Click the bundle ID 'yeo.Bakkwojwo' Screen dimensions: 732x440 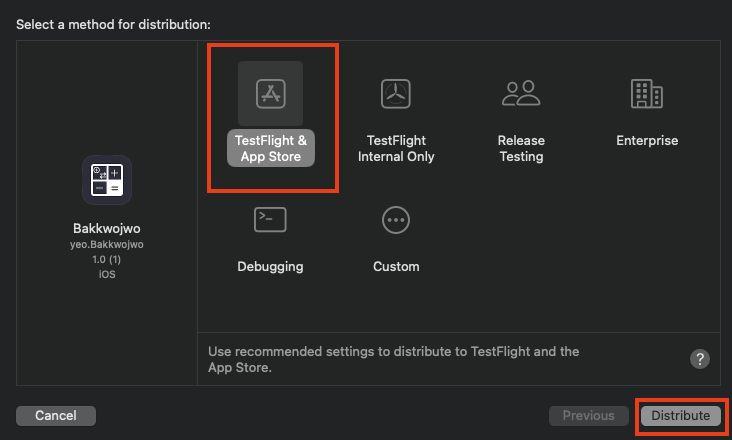pos(107,244)
